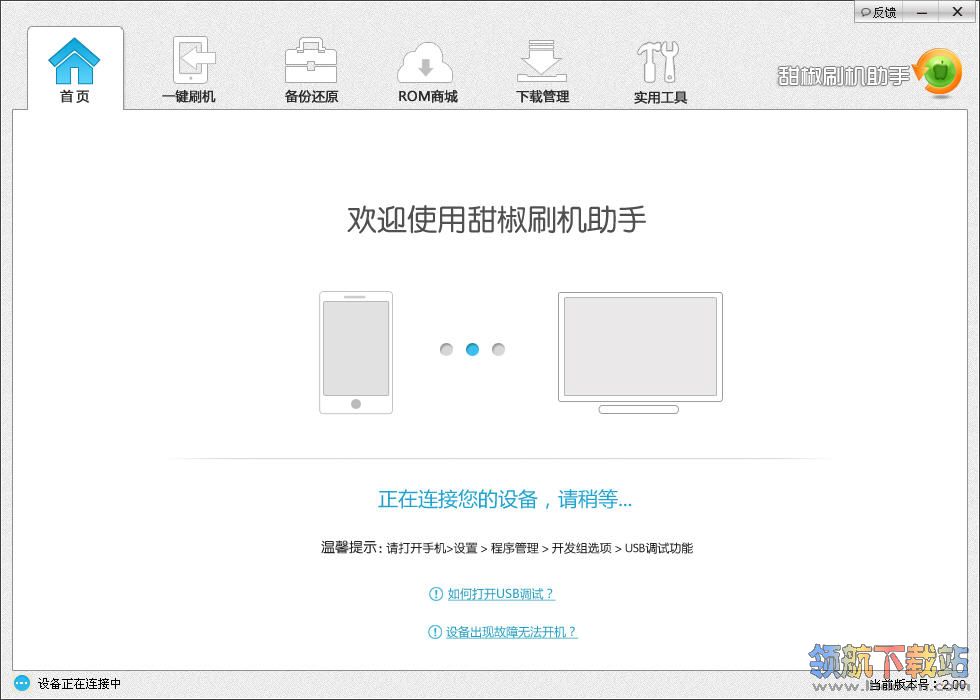Click the 设备正在连接中 status text

pos(79,683)
